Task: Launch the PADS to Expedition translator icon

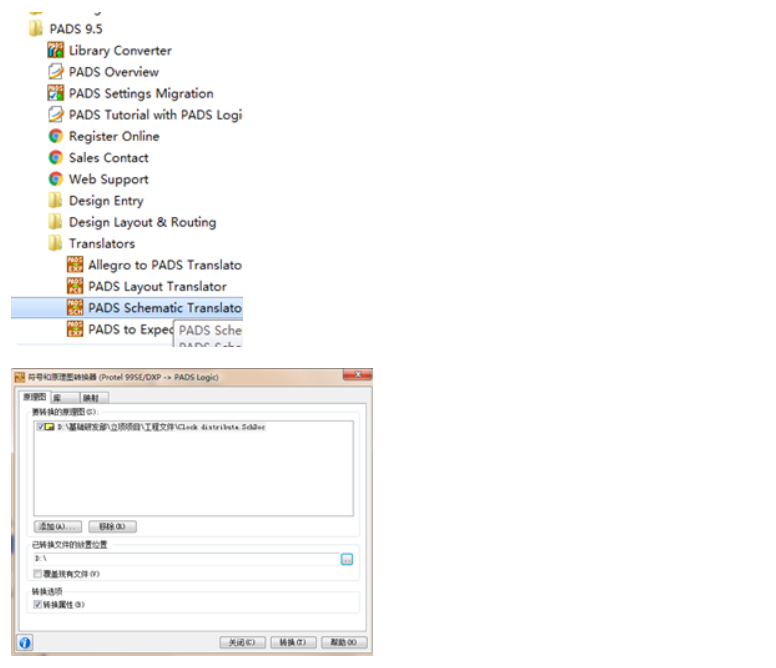Action: [x=75, y=329]
